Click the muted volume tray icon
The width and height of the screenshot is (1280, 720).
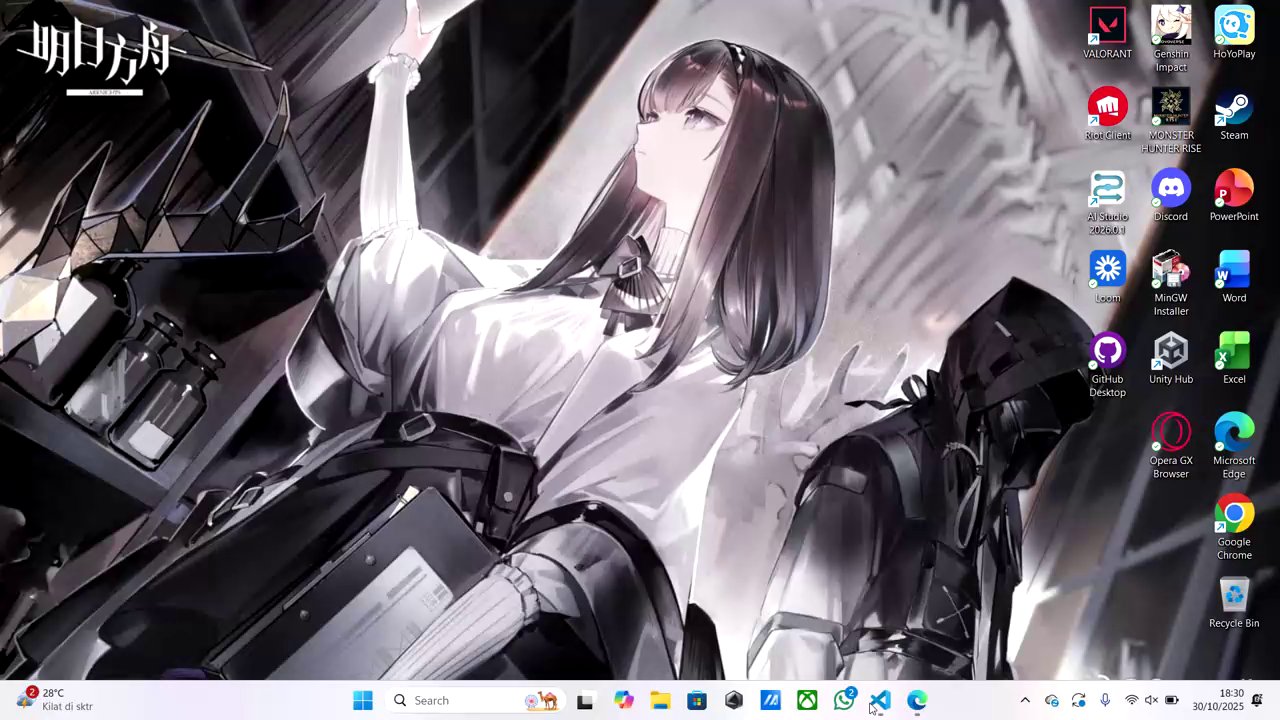point(1151,701)
